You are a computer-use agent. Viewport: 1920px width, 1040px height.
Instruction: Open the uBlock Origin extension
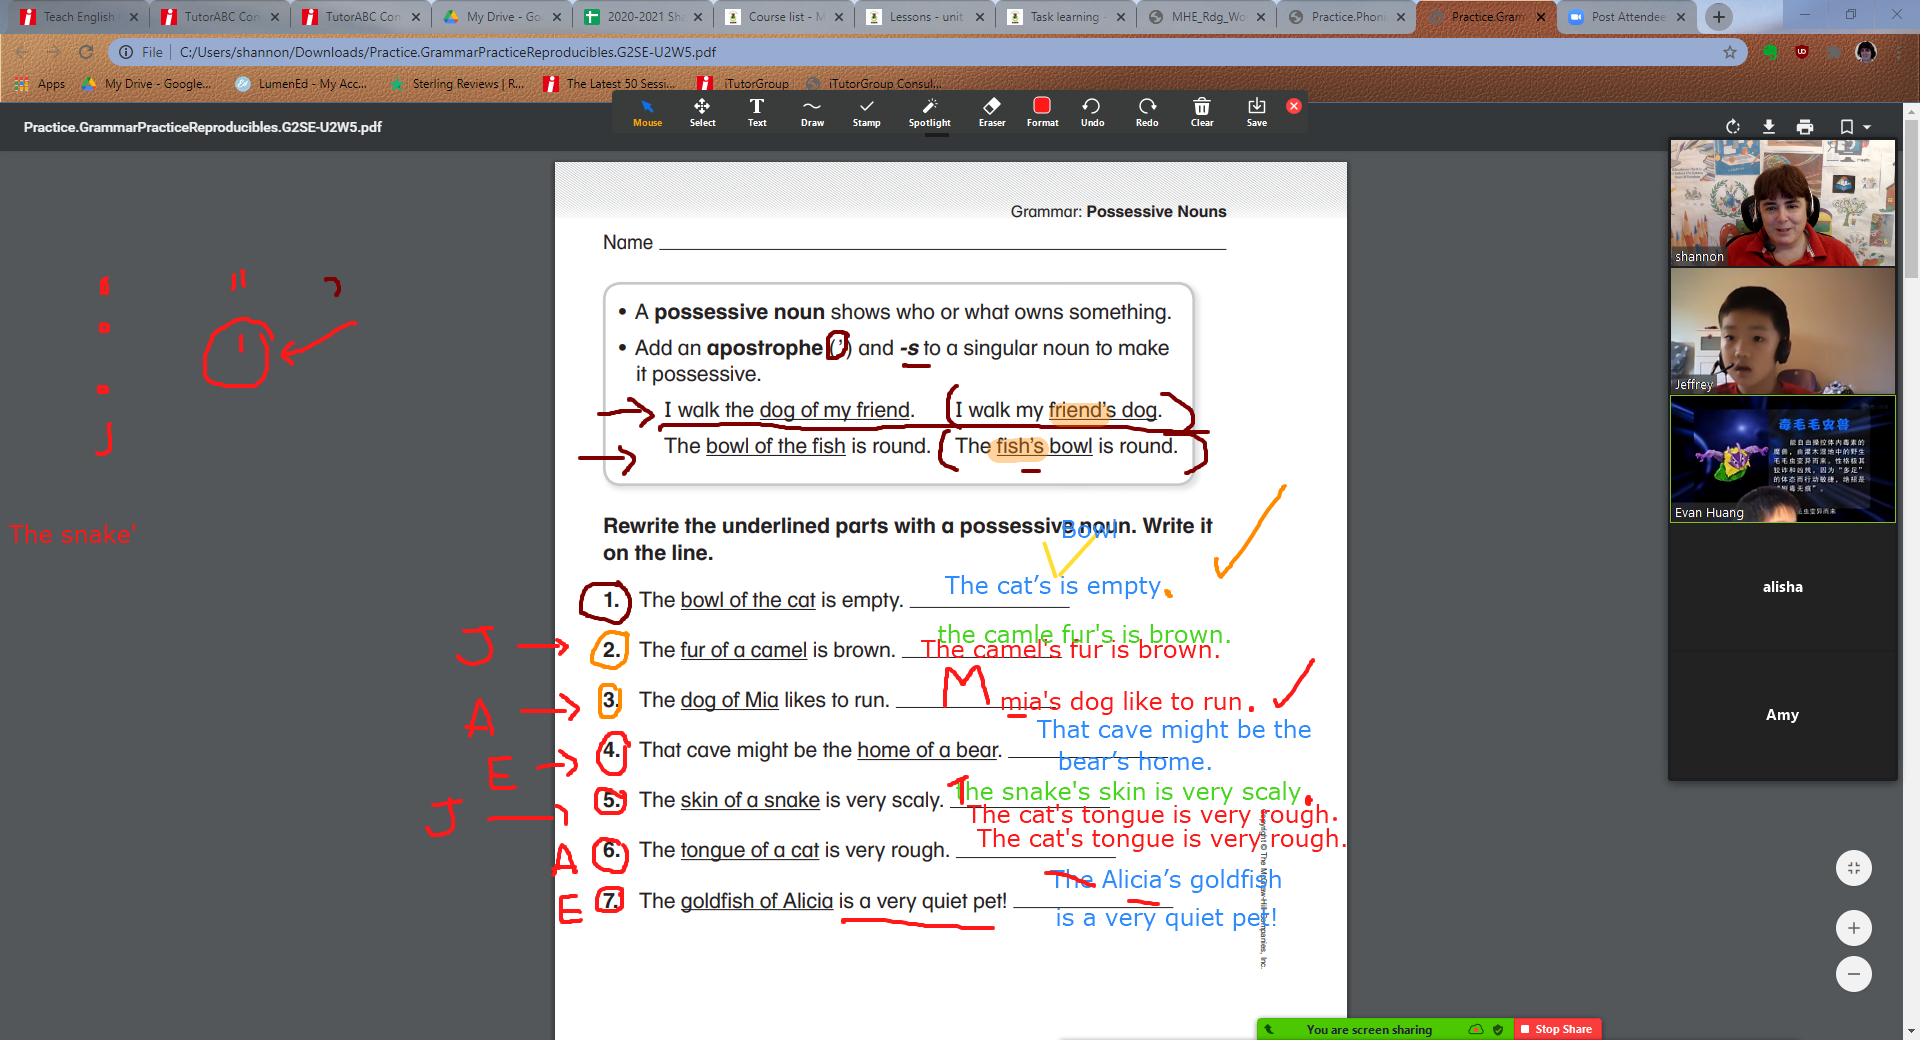tap(1802, 52)
